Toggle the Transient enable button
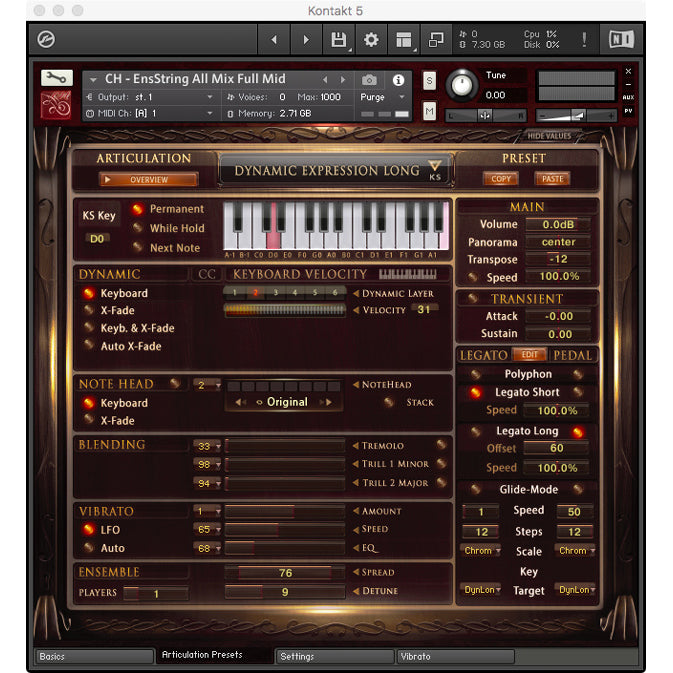 (473, 298)
